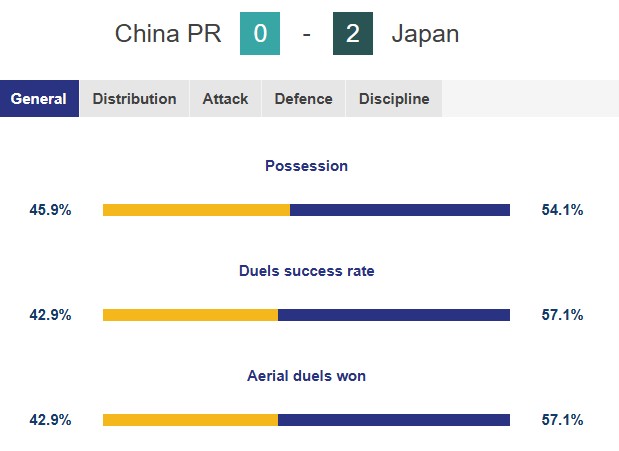Click the Duels success rate heading
The image size is (619, 451).
306,271
